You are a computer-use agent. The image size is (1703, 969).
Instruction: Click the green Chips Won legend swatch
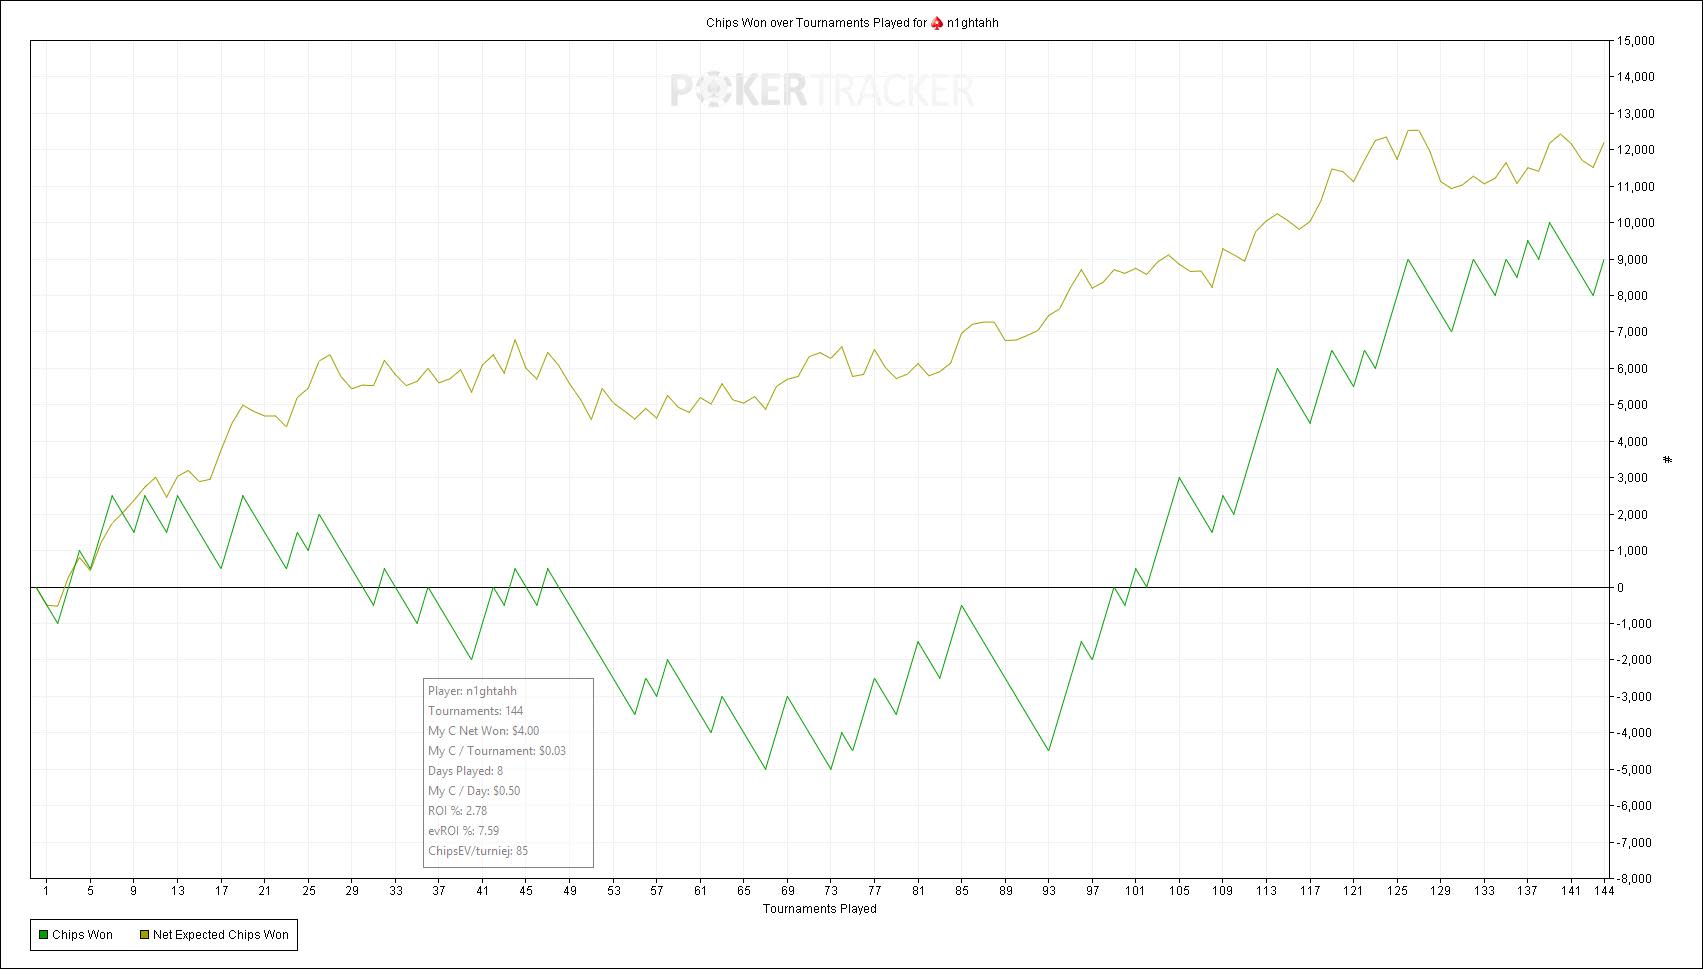coord(43,935)
